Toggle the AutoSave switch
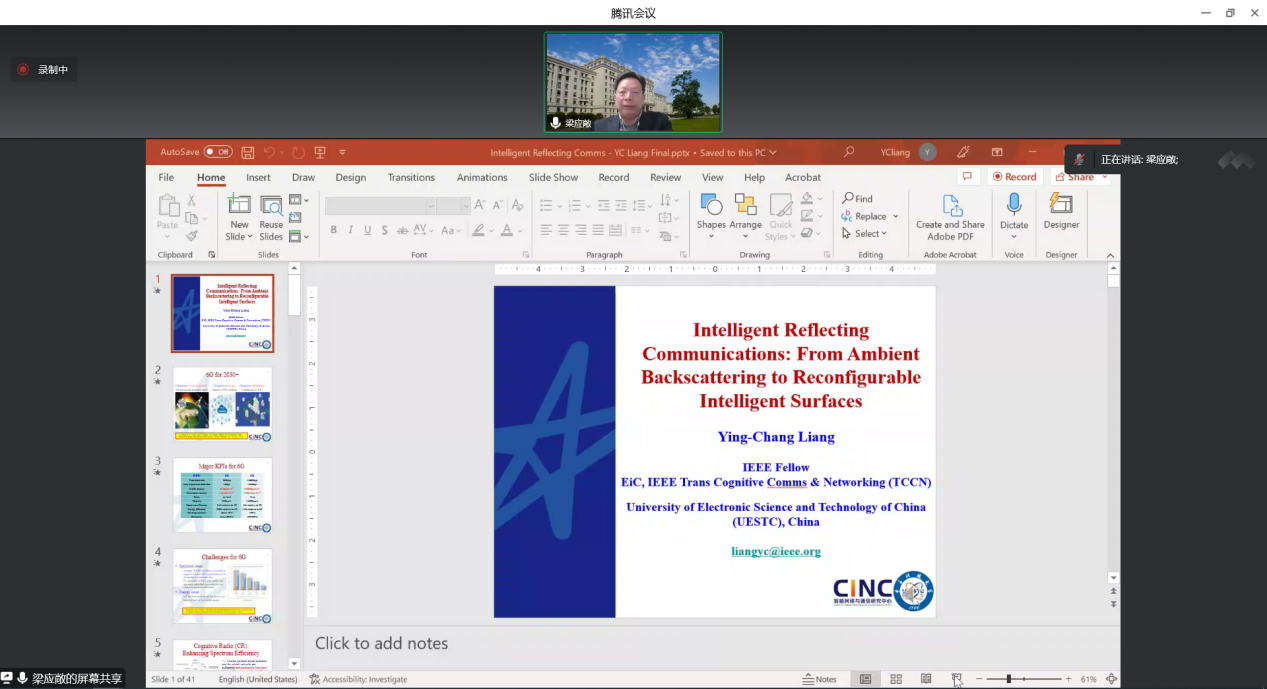Screen dimensions: 1267x689 pyautogui.click(x=217, y=152)
